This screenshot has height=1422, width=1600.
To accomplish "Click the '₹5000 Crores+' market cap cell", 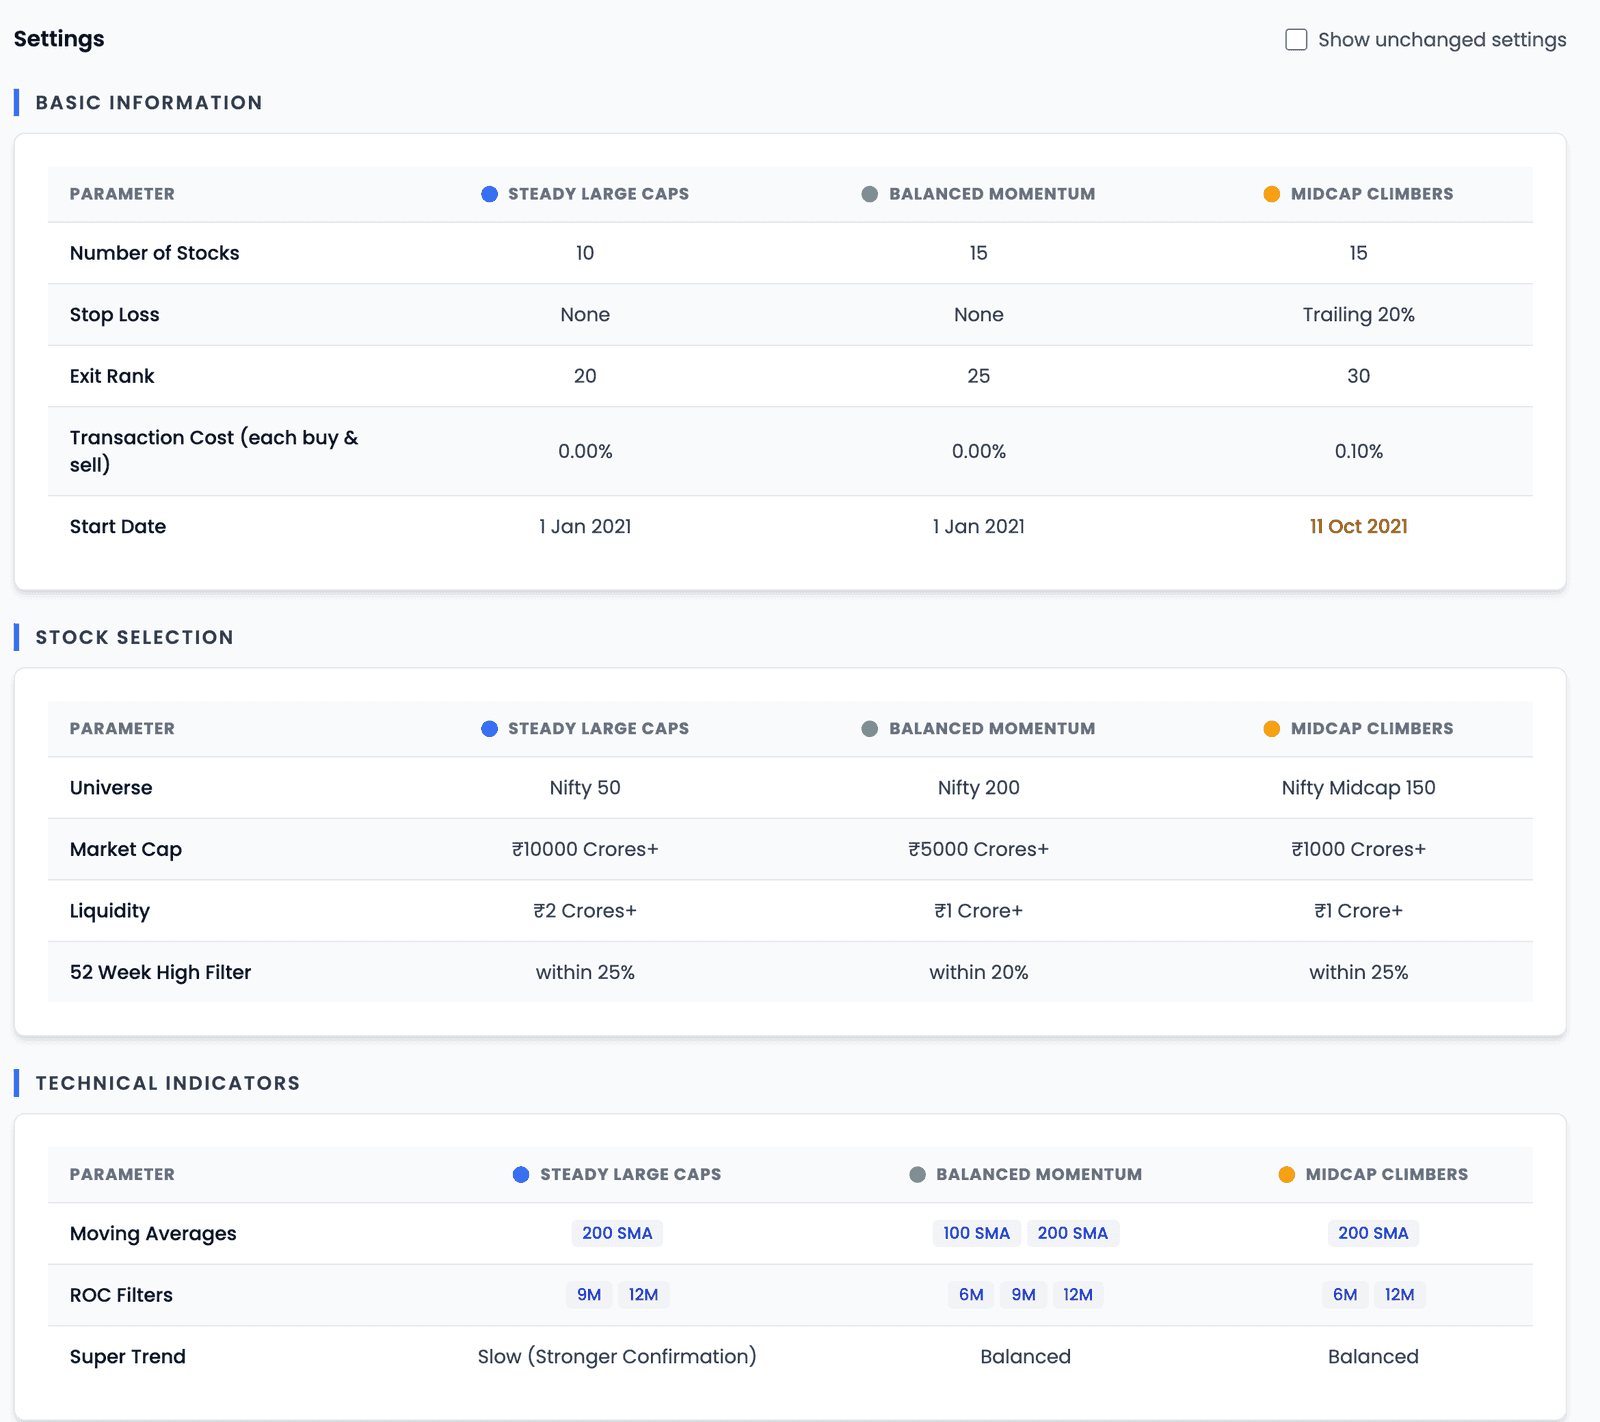I will (x=978, y=850).
